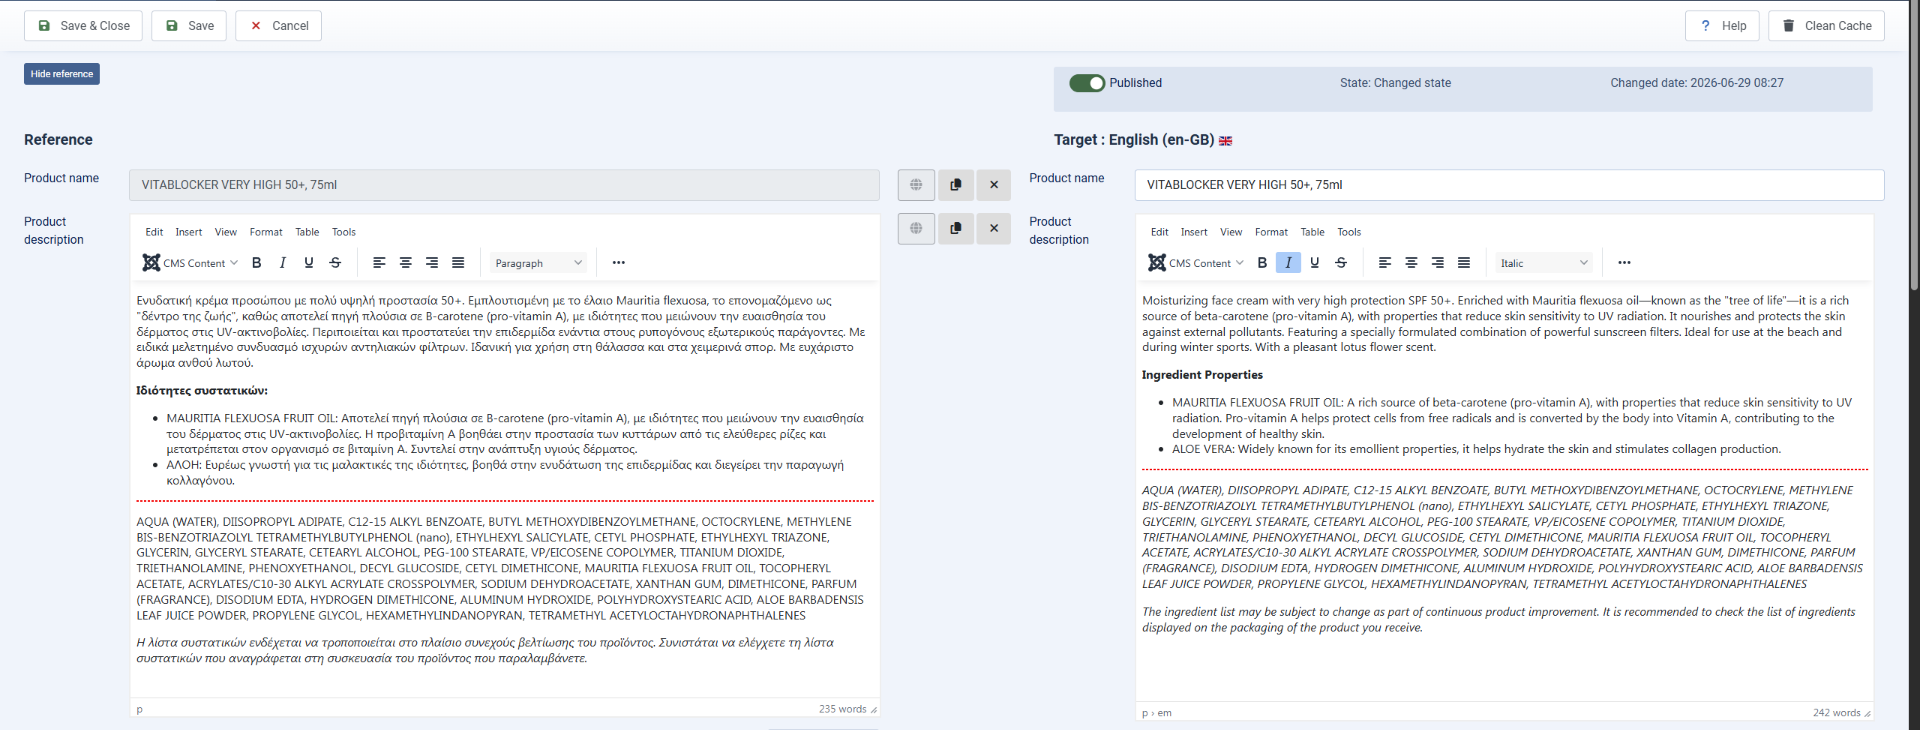Screen dimensions: 1920x730
Task: Click Hide reference button
Action: [62, 74]
